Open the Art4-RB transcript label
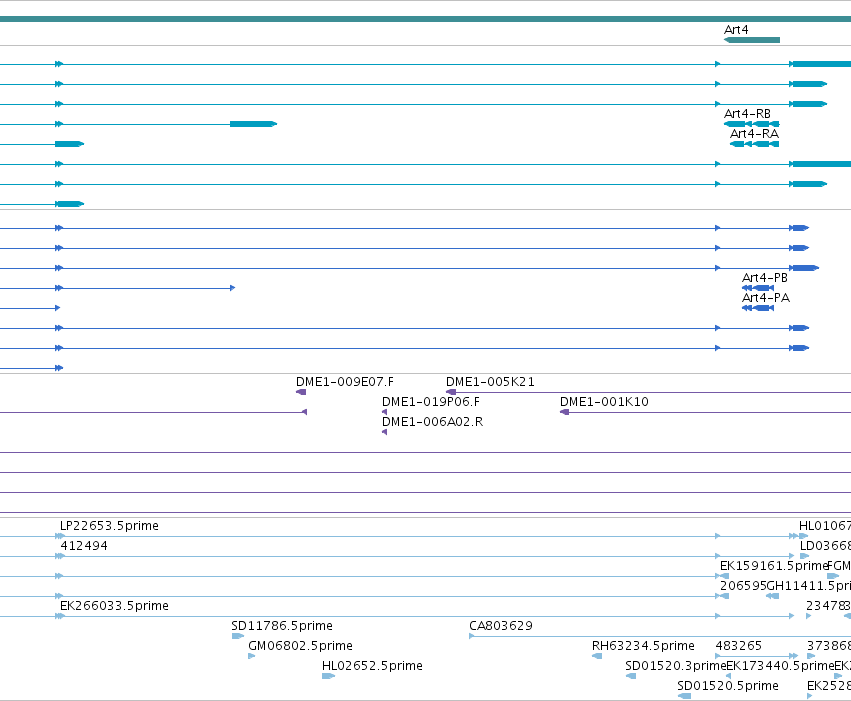 pos(747,114)
